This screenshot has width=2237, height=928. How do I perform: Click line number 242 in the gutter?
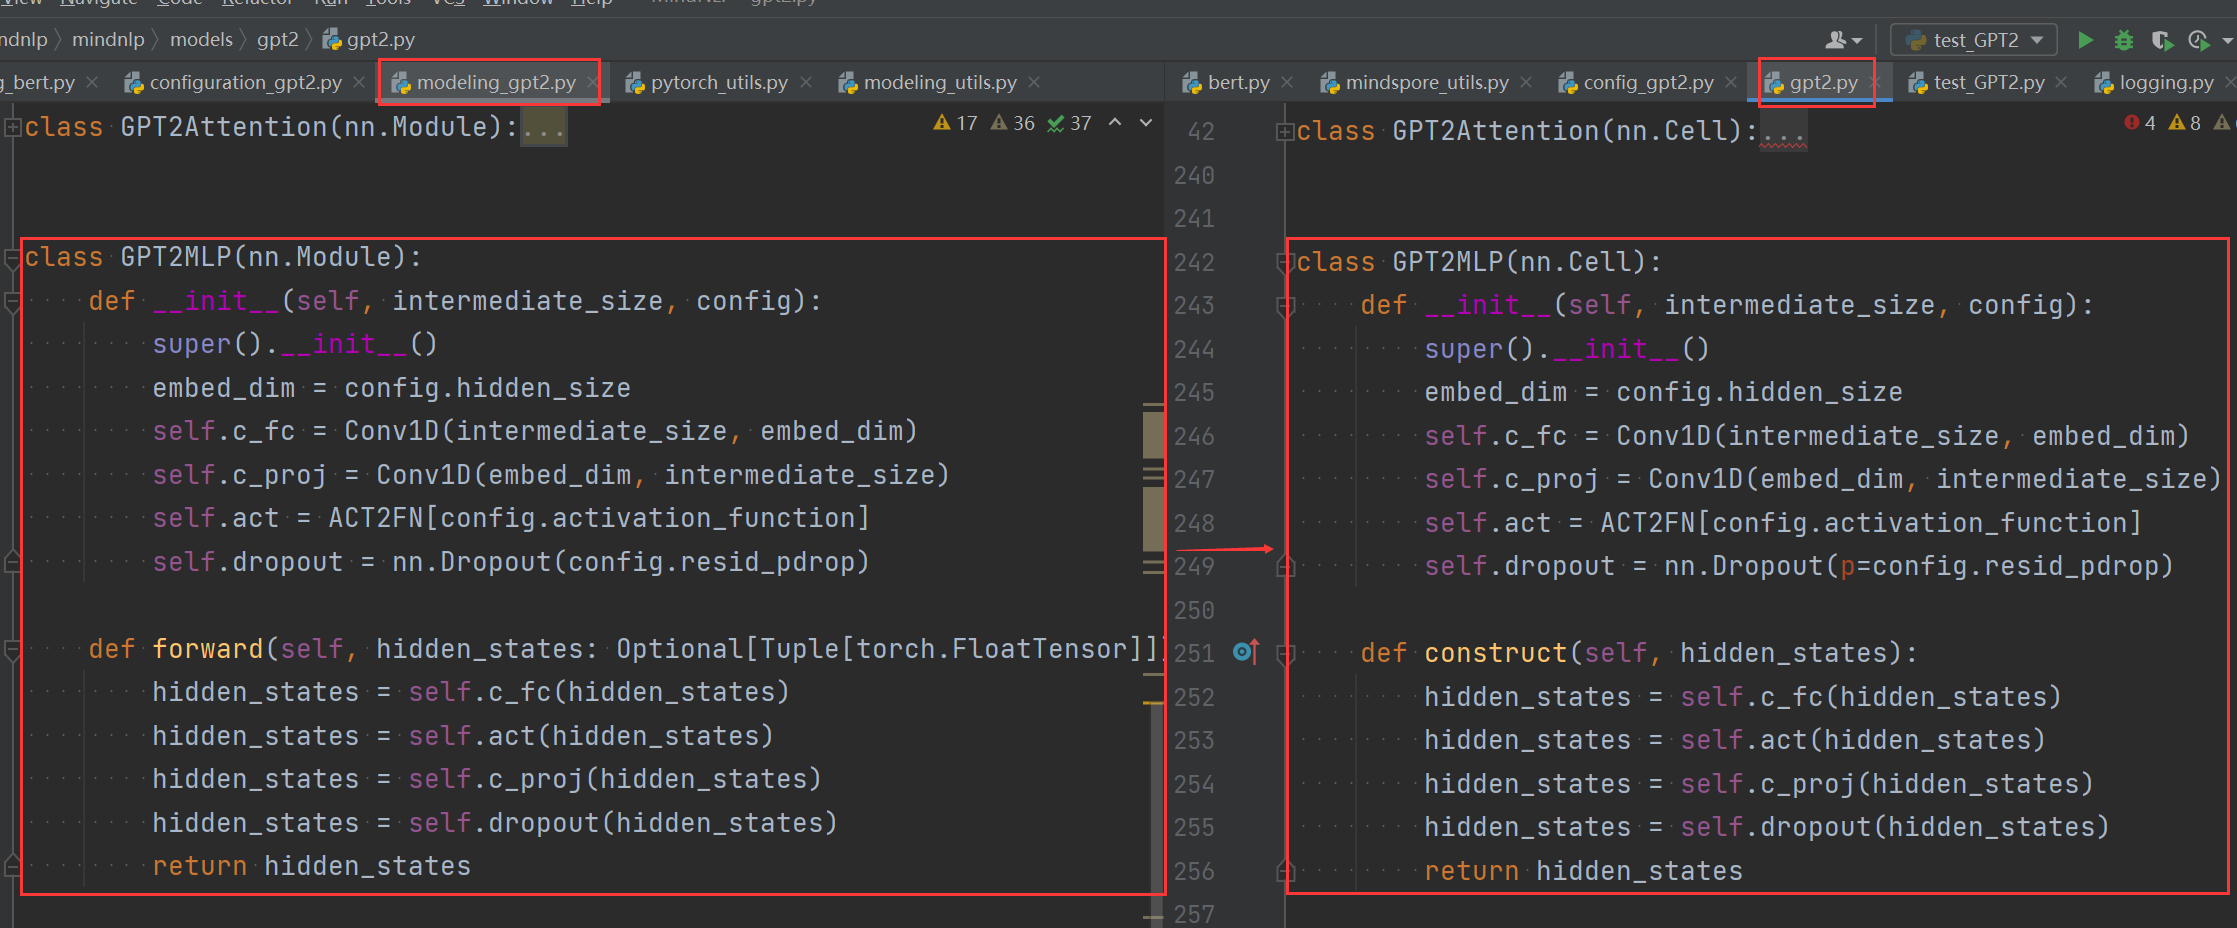pyautogui.click(x=1194, y=262)
